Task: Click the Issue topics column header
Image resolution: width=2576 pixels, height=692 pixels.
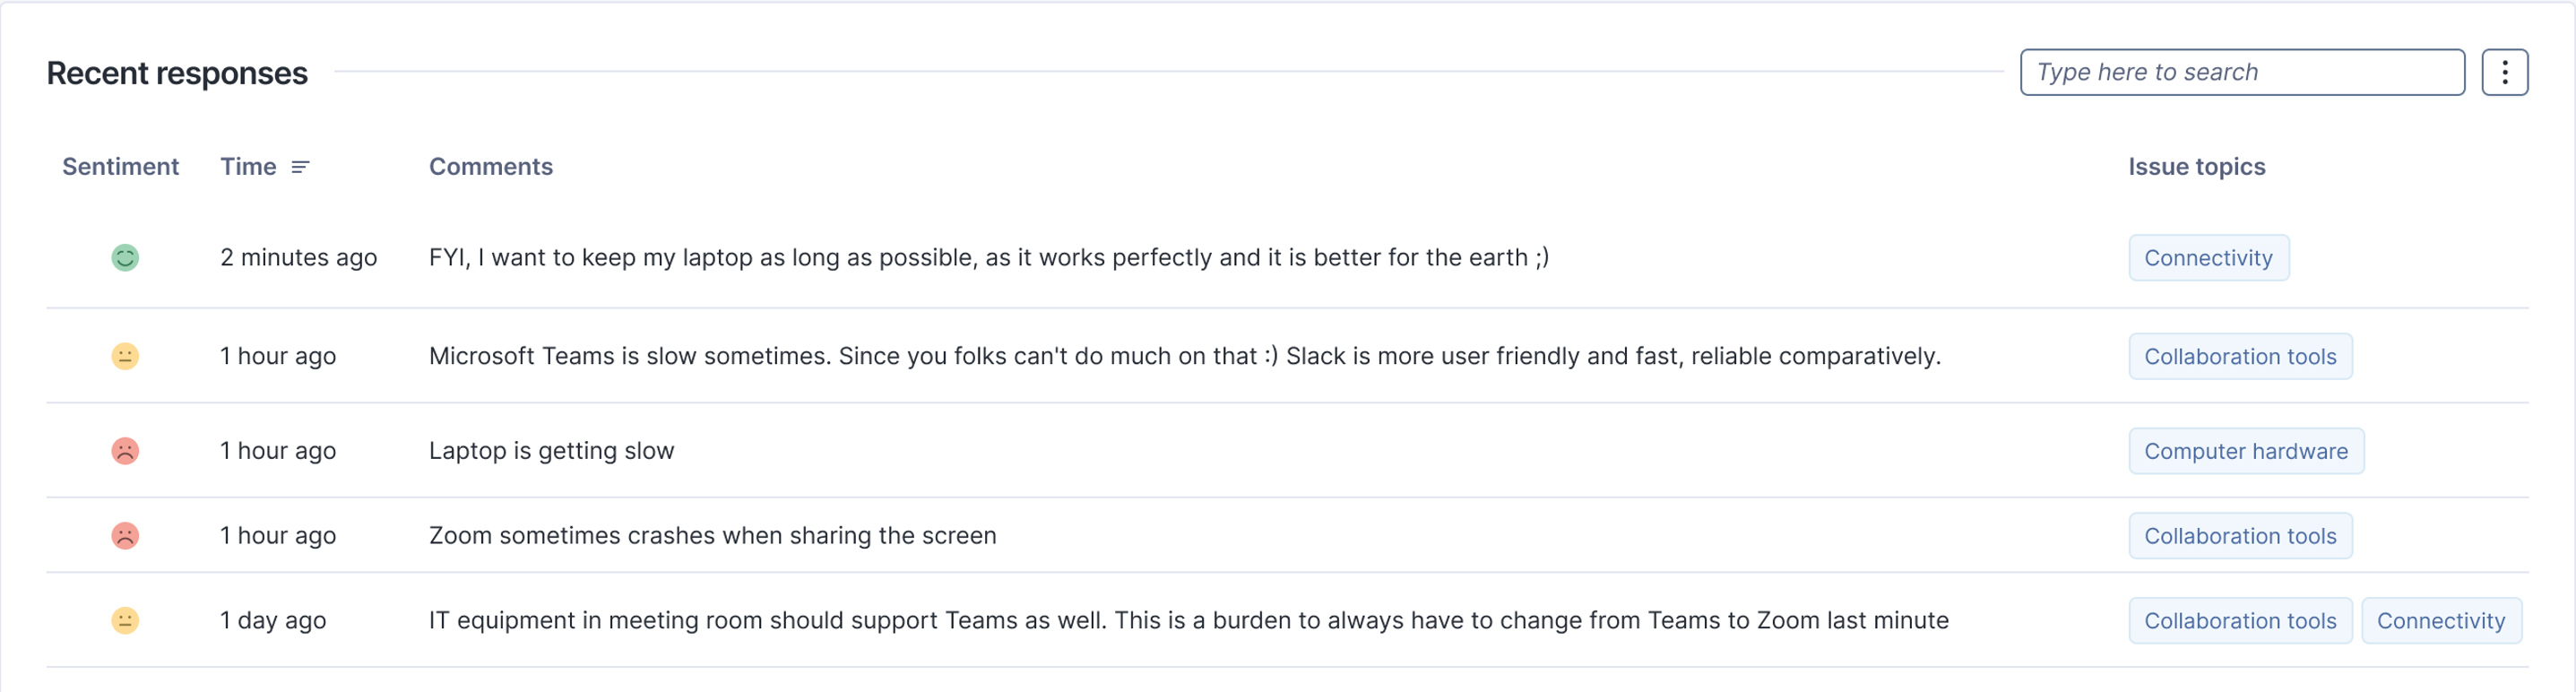Action: coord(2196,167)
